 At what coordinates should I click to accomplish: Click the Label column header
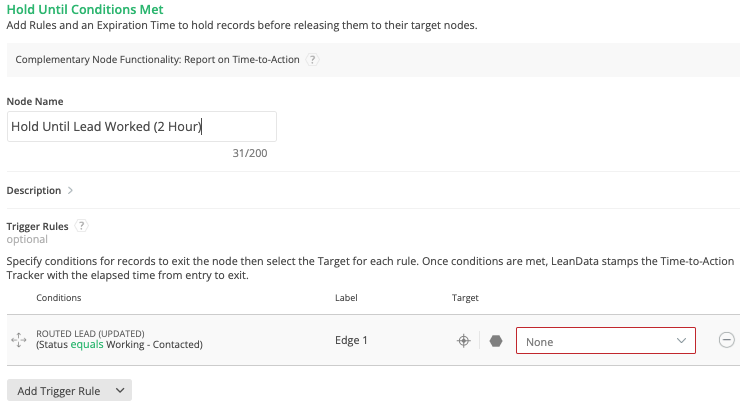point(346,298)
